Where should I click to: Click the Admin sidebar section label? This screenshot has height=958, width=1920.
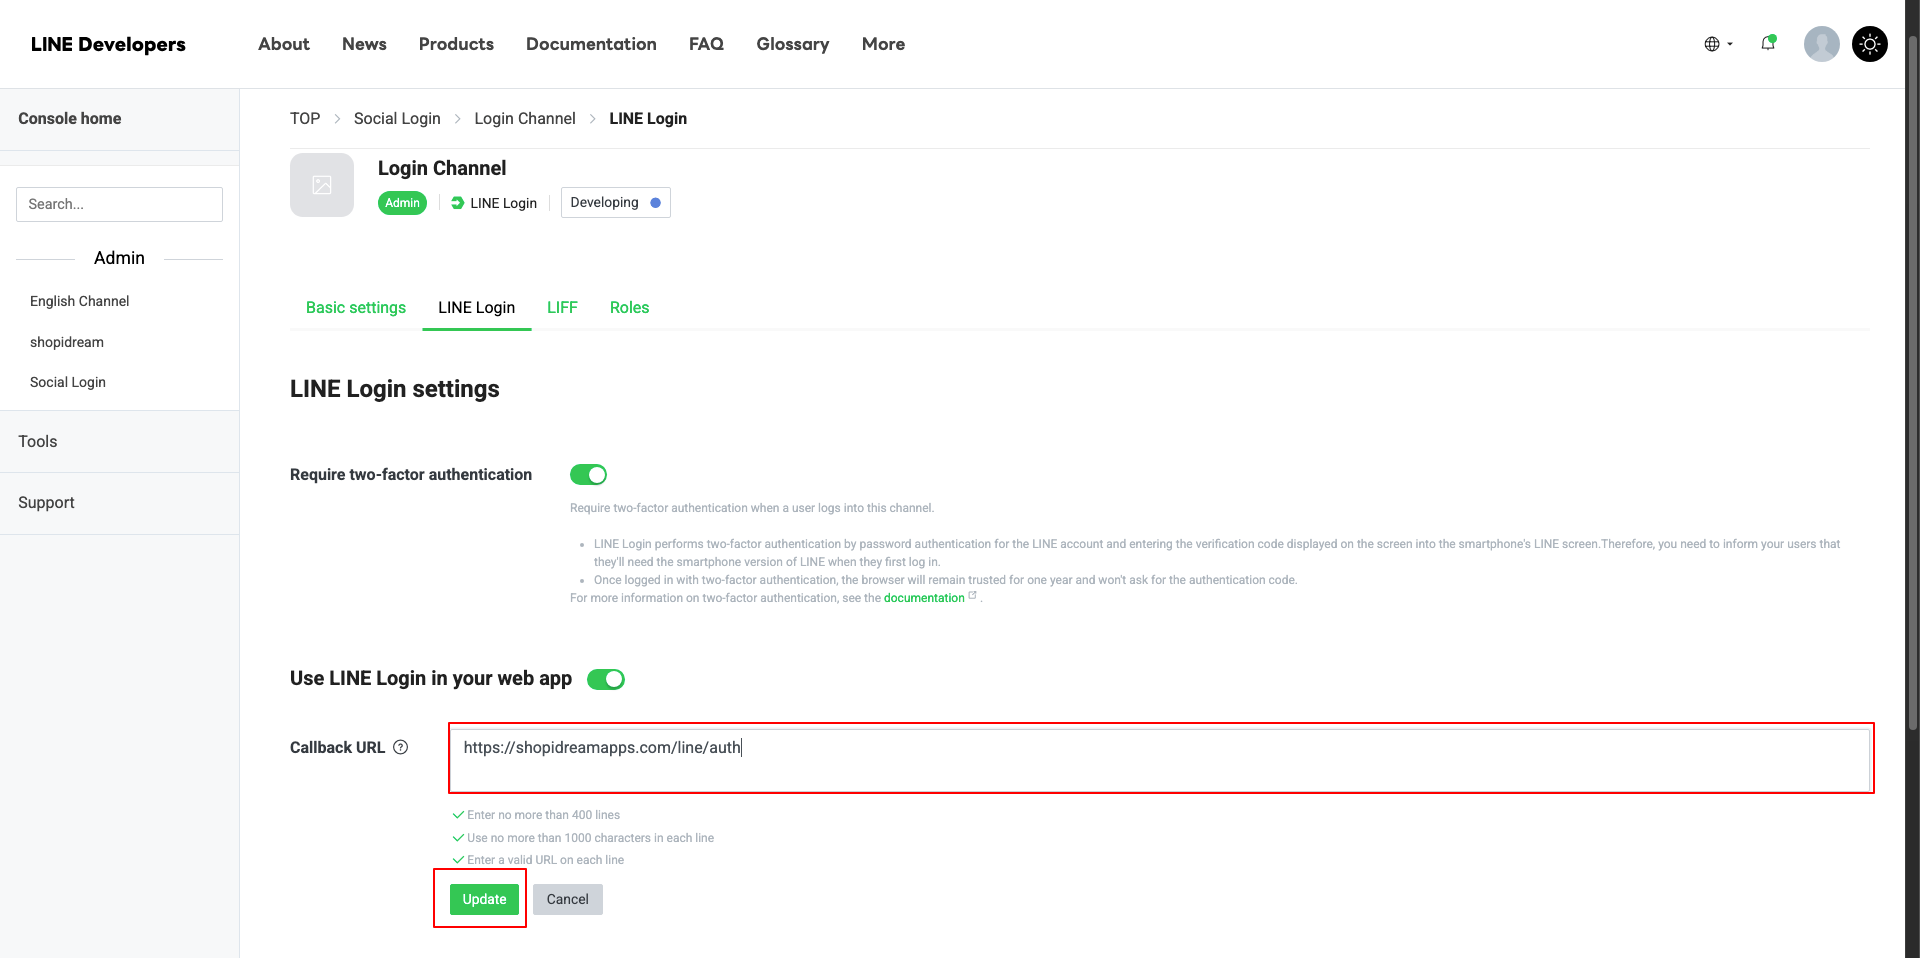(x=119, y=258)
